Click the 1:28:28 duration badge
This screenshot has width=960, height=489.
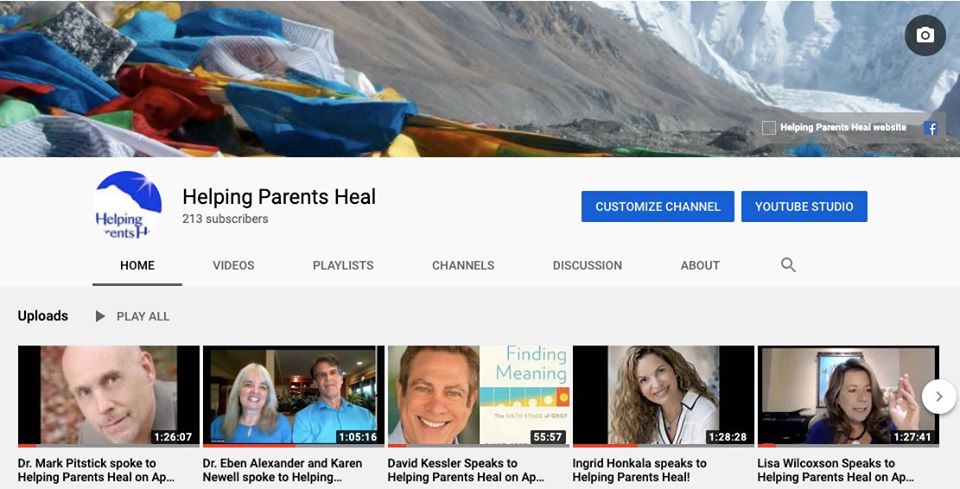728,437
